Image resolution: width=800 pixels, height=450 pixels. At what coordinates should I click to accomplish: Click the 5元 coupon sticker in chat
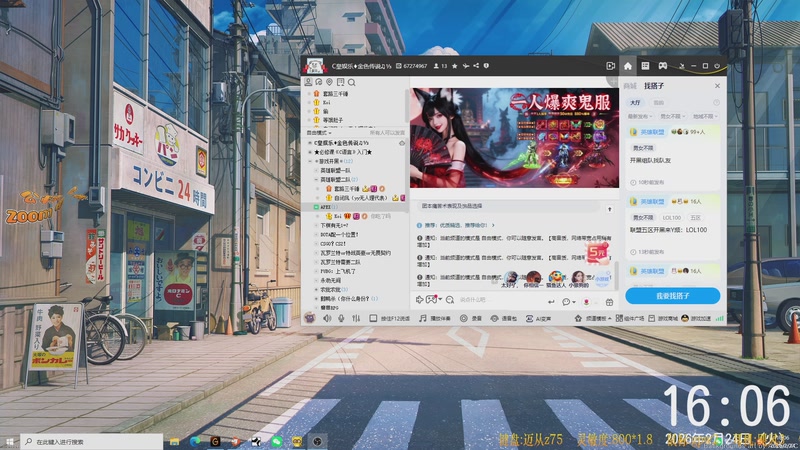pos(597,253)
